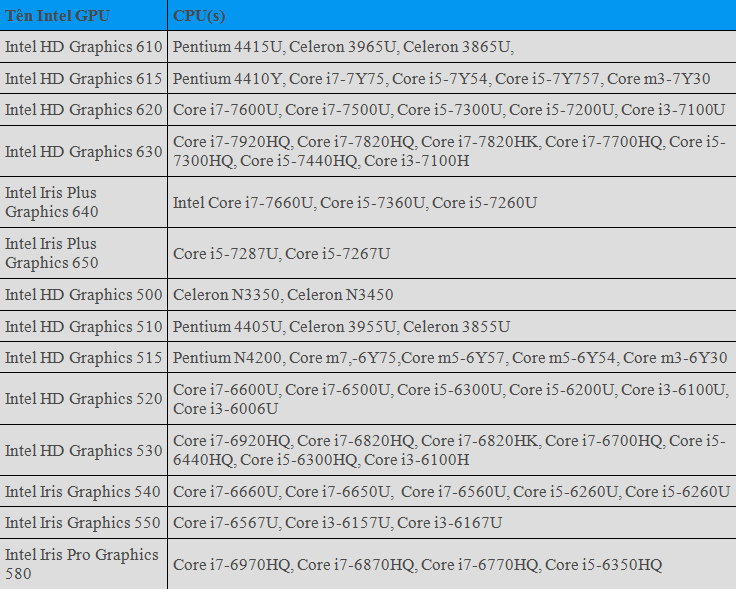This screenshot has height=589, width=736.
Task: Select the Intel HD Graphics 515 cell
Action: tap(83, 358)
